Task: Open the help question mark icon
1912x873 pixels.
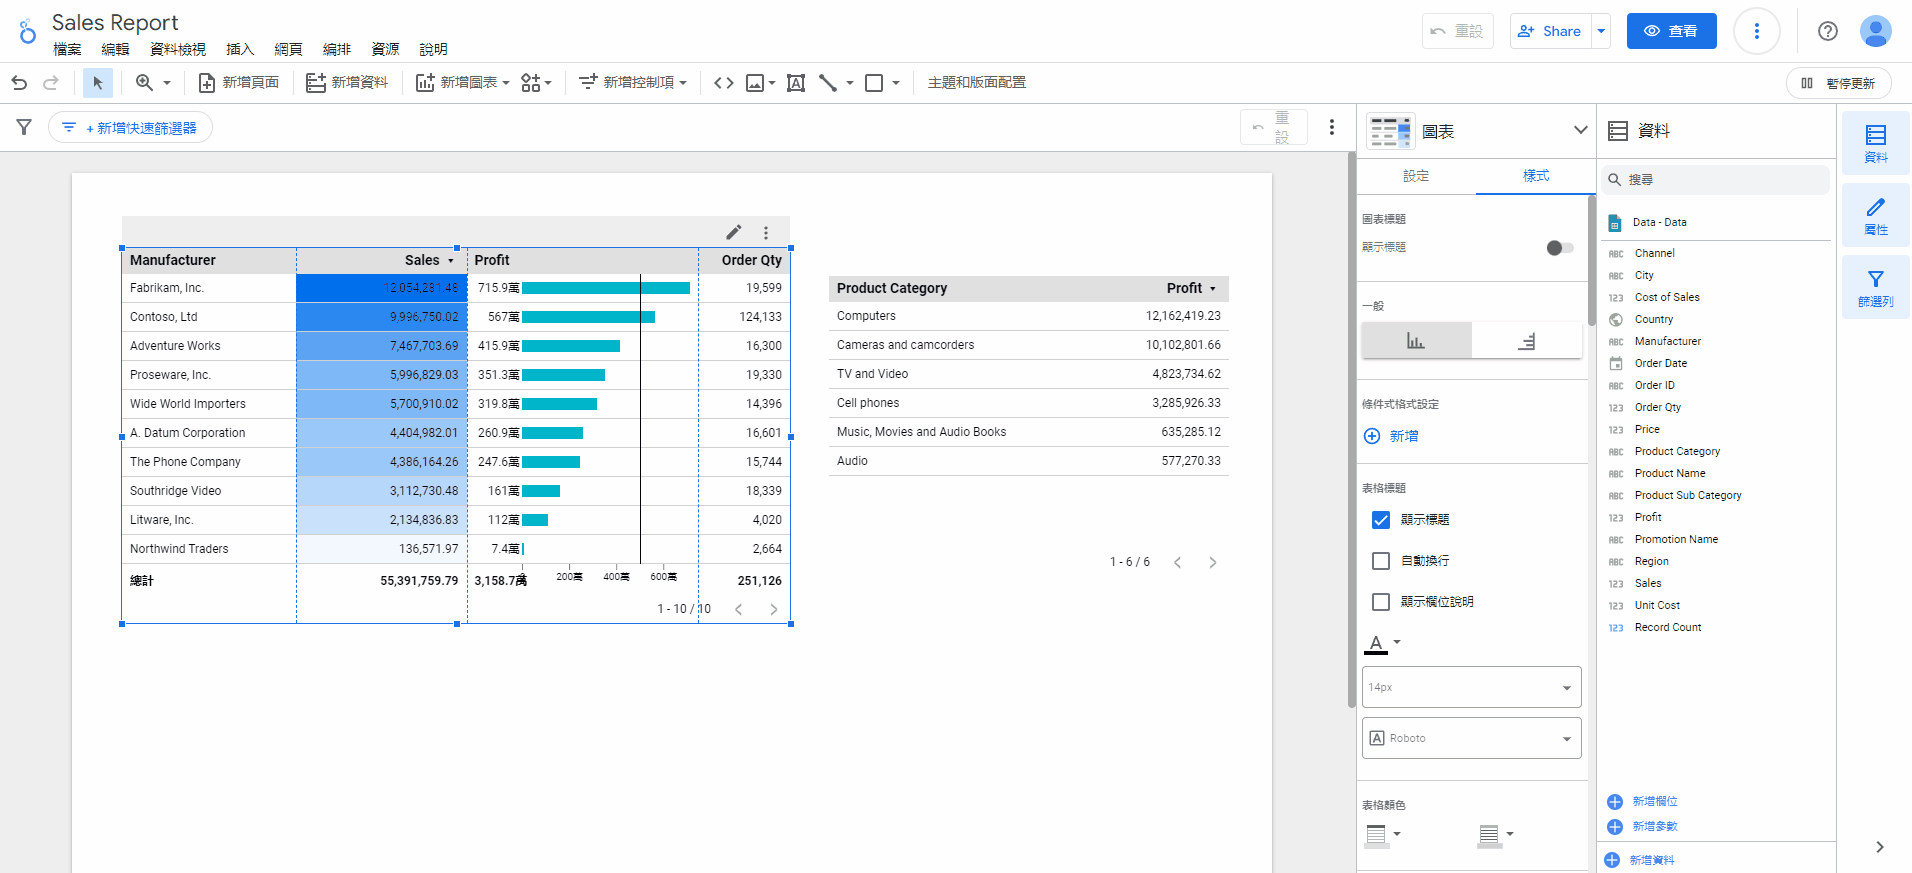Action: click(1828, 31)
